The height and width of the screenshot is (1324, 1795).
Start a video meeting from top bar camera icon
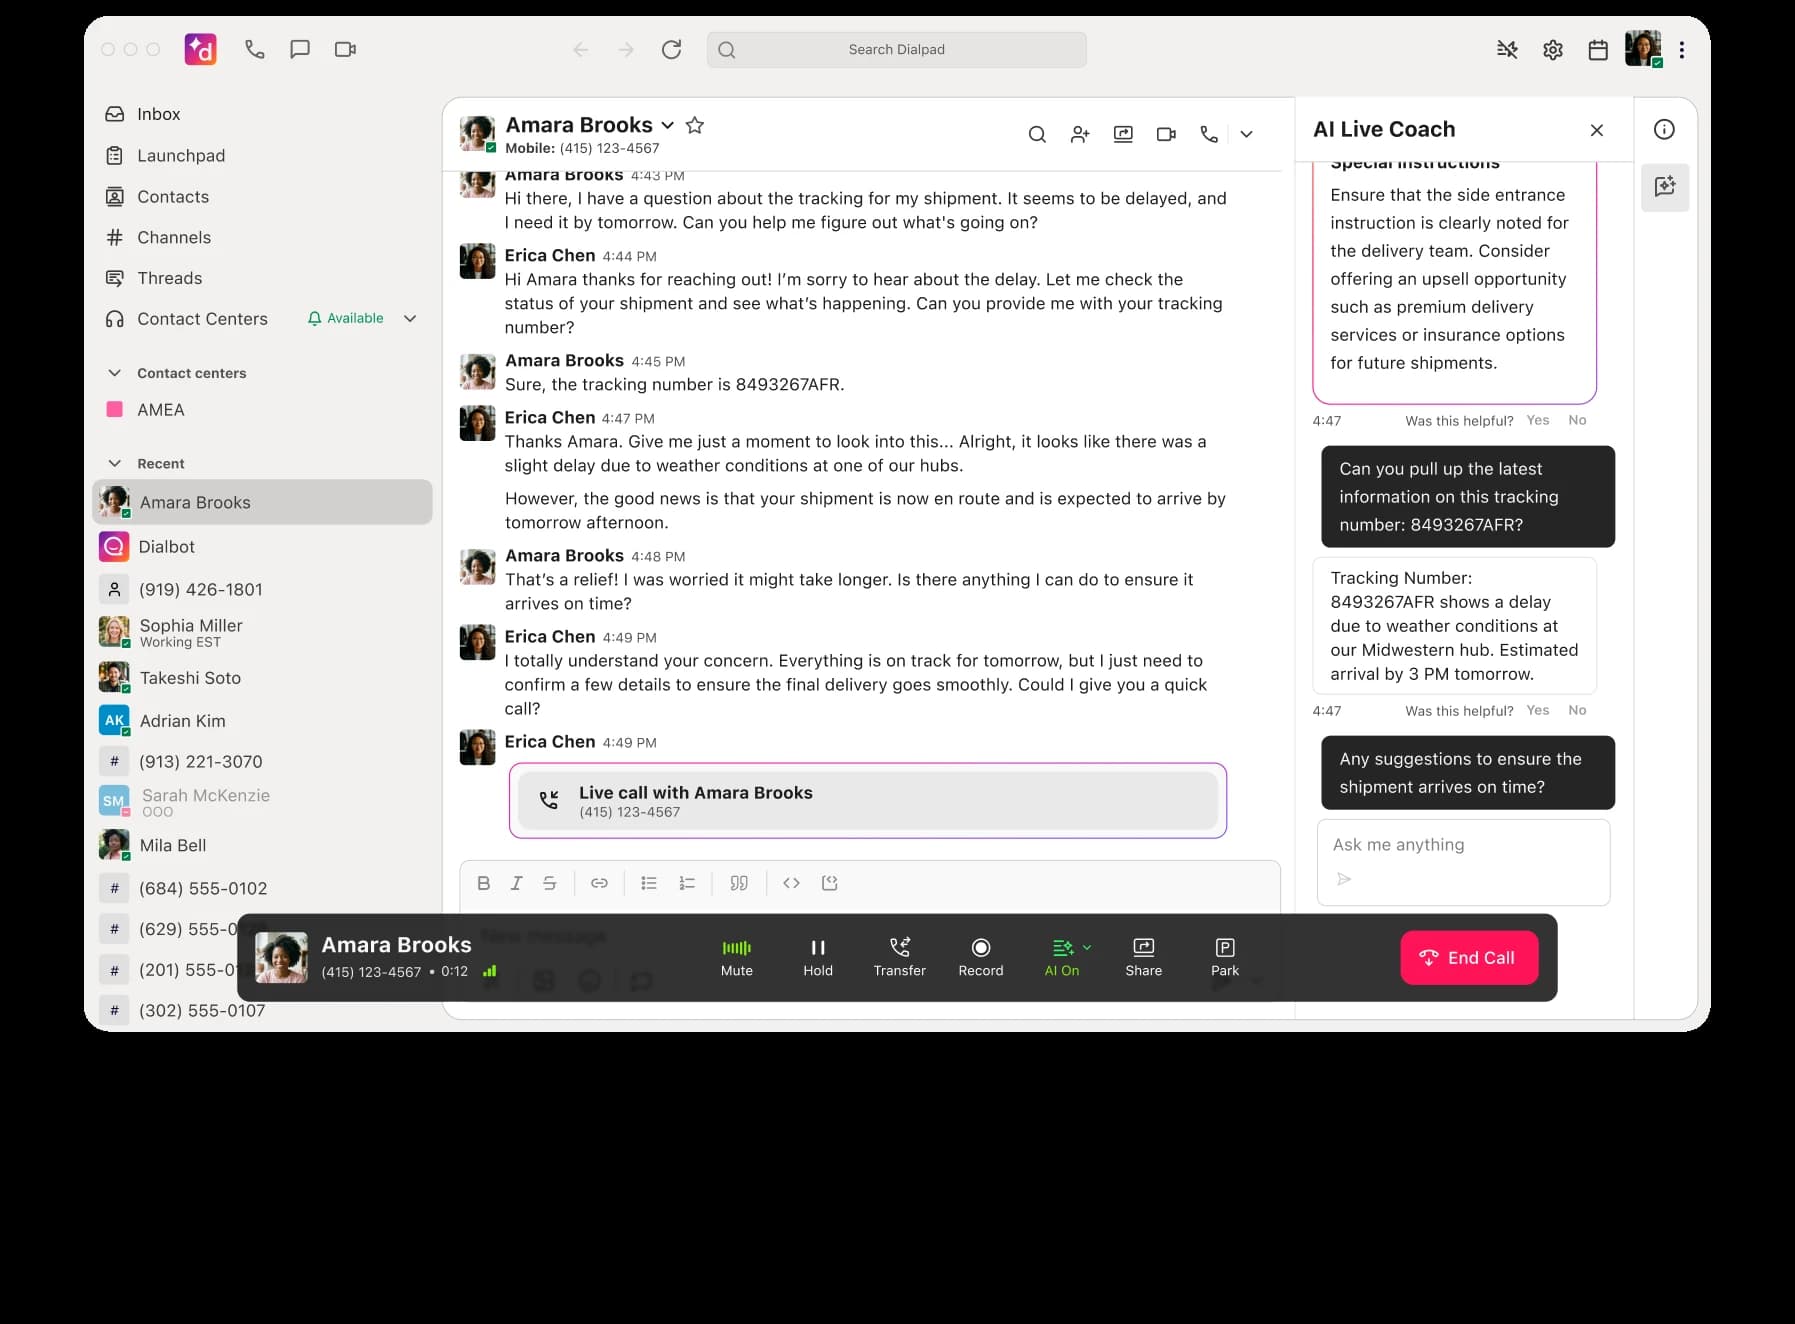[345, 49]
